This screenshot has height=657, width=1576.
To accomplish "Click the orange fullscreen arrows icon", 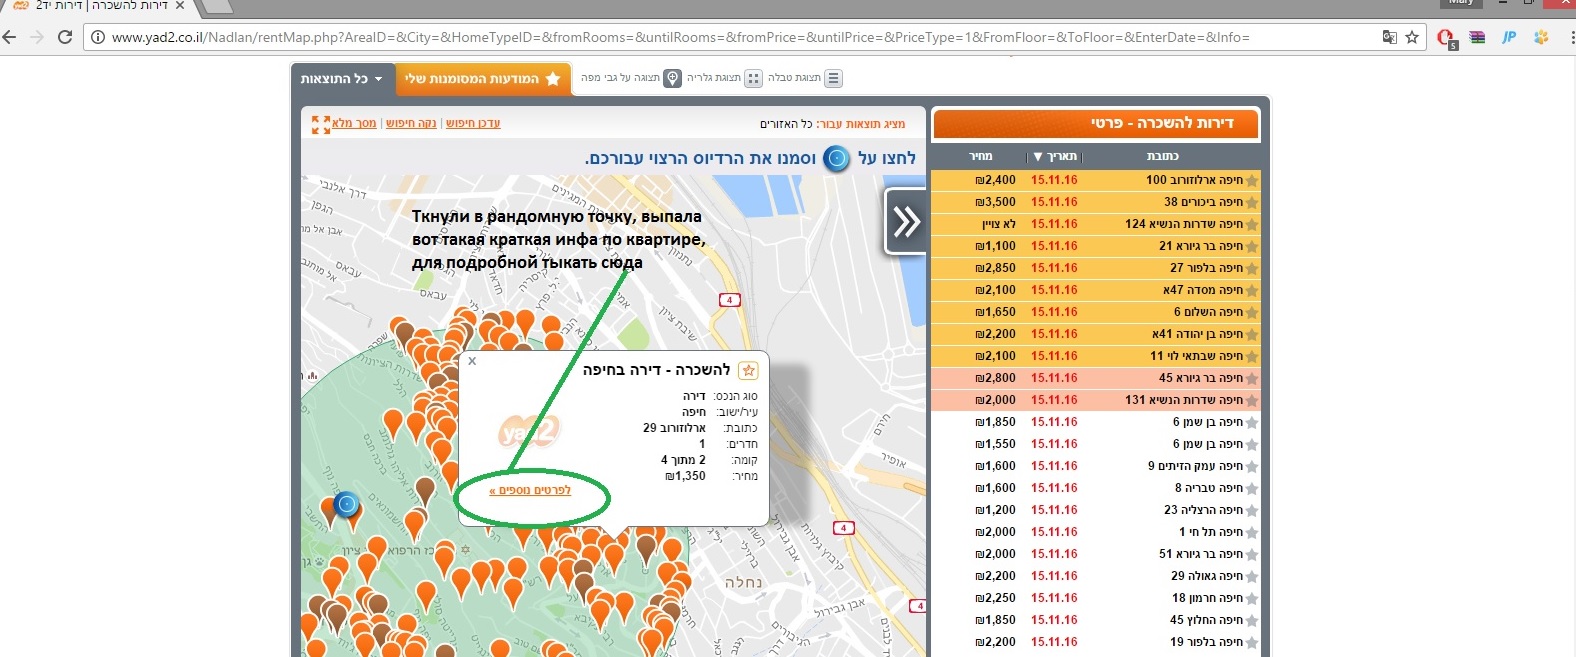I will [x=320, y=124].
